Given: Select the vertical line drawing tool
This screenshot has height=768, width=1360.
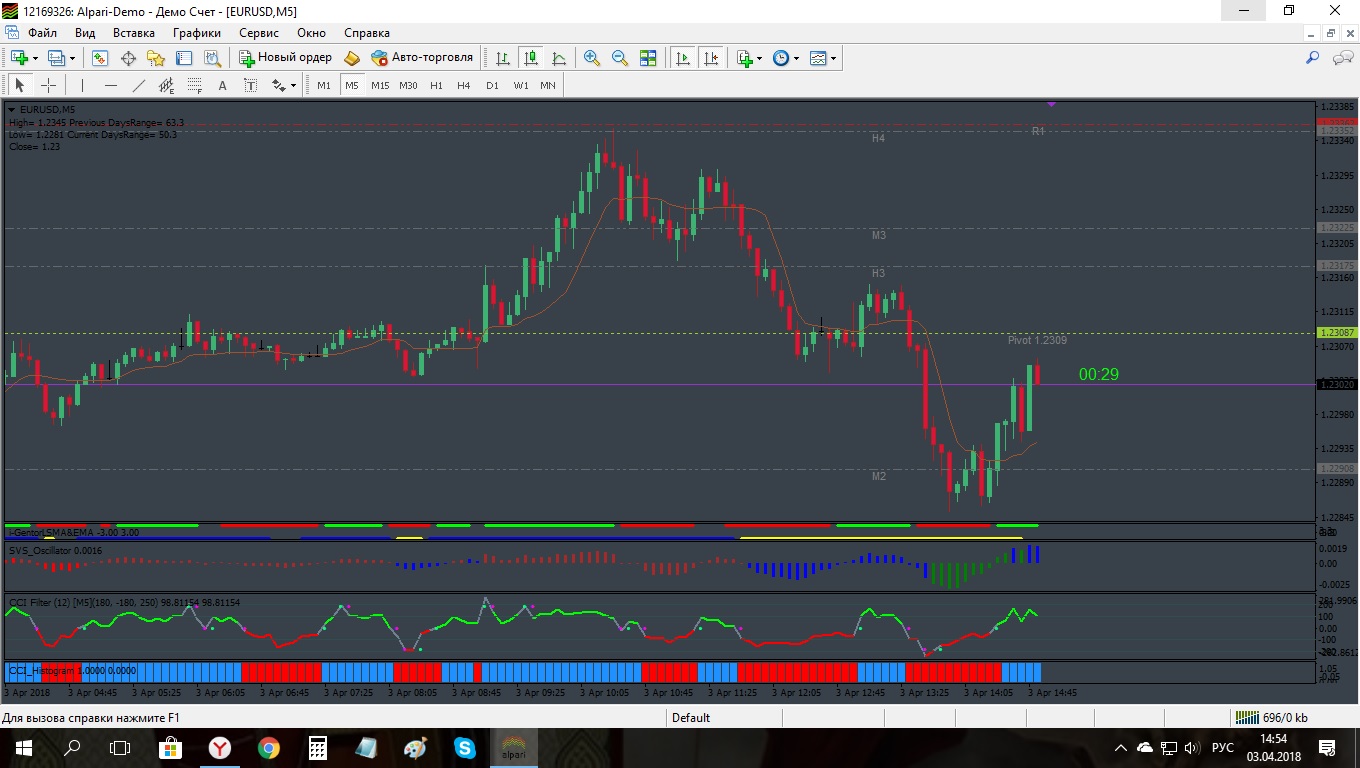Looking at the screenshot, I should [x=82, y=85].
